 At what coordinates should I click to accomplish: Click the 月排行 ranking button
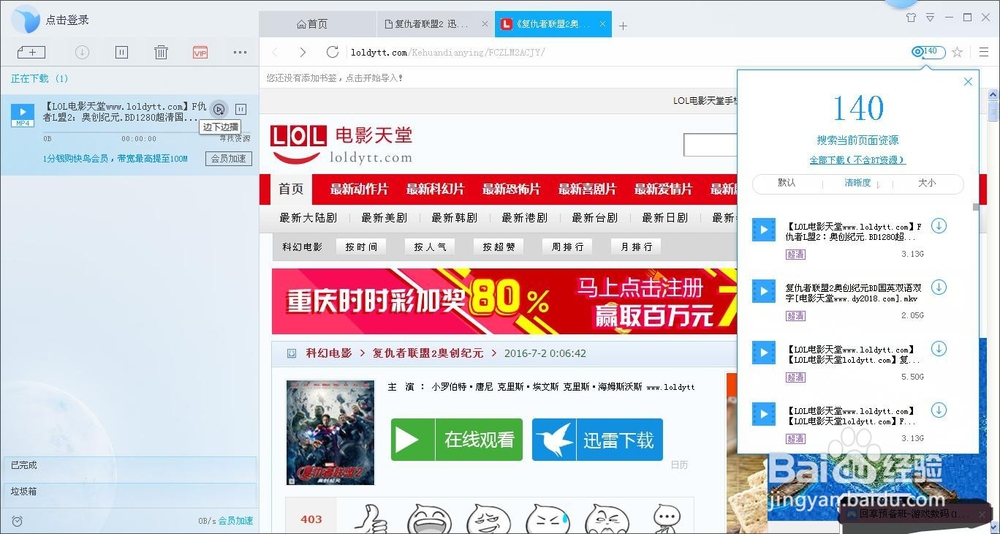tap(636, 247)
